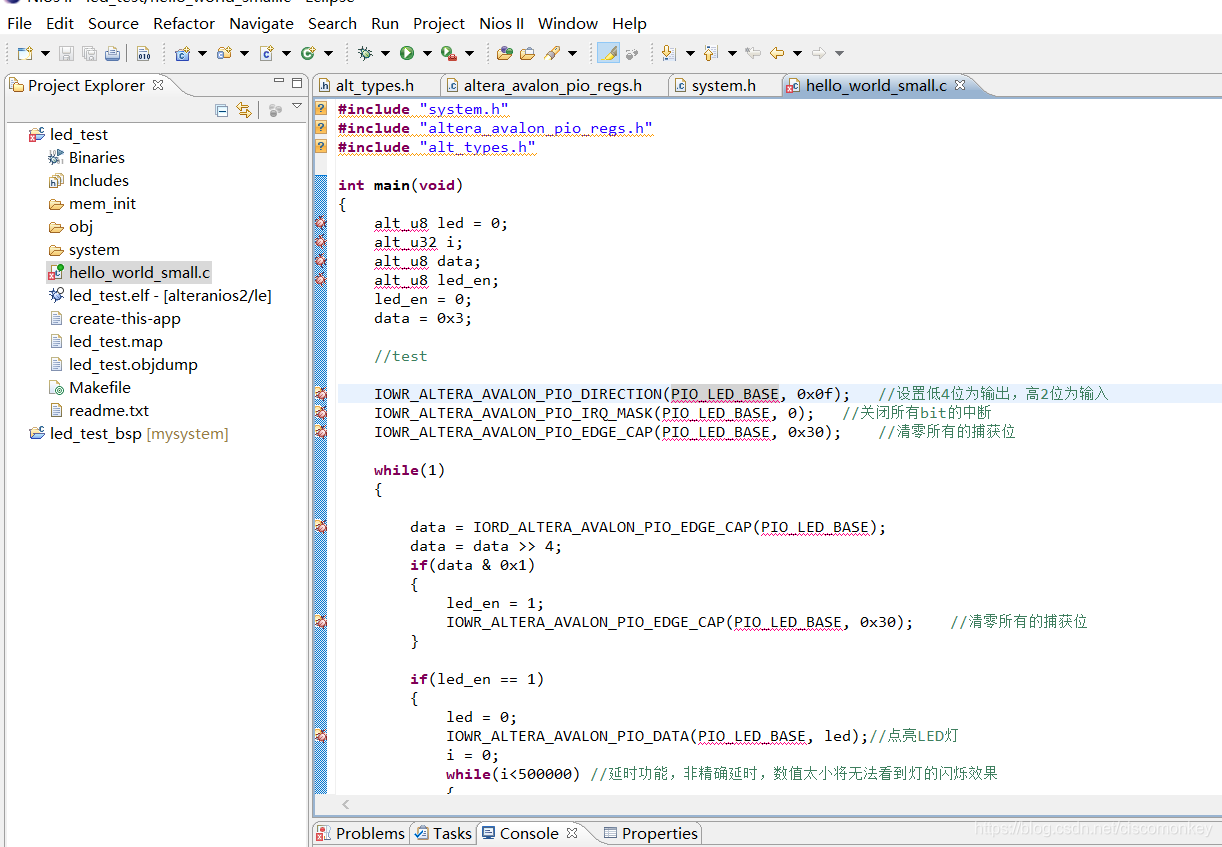
Task: Click the Save All toolbar icon
Action: point(89,53)
